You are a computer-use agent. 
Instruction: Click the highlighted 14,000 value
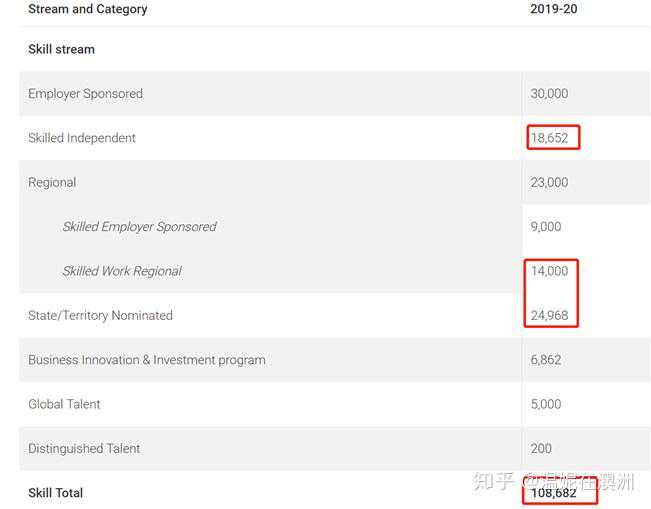[549, 271]
